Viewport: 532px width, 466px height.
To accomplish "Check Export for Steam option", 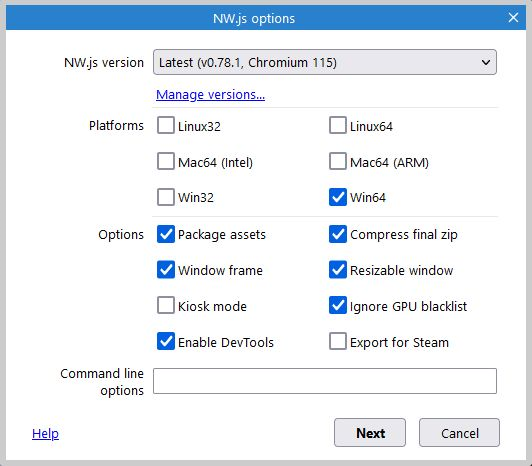I will coord(338,341).
